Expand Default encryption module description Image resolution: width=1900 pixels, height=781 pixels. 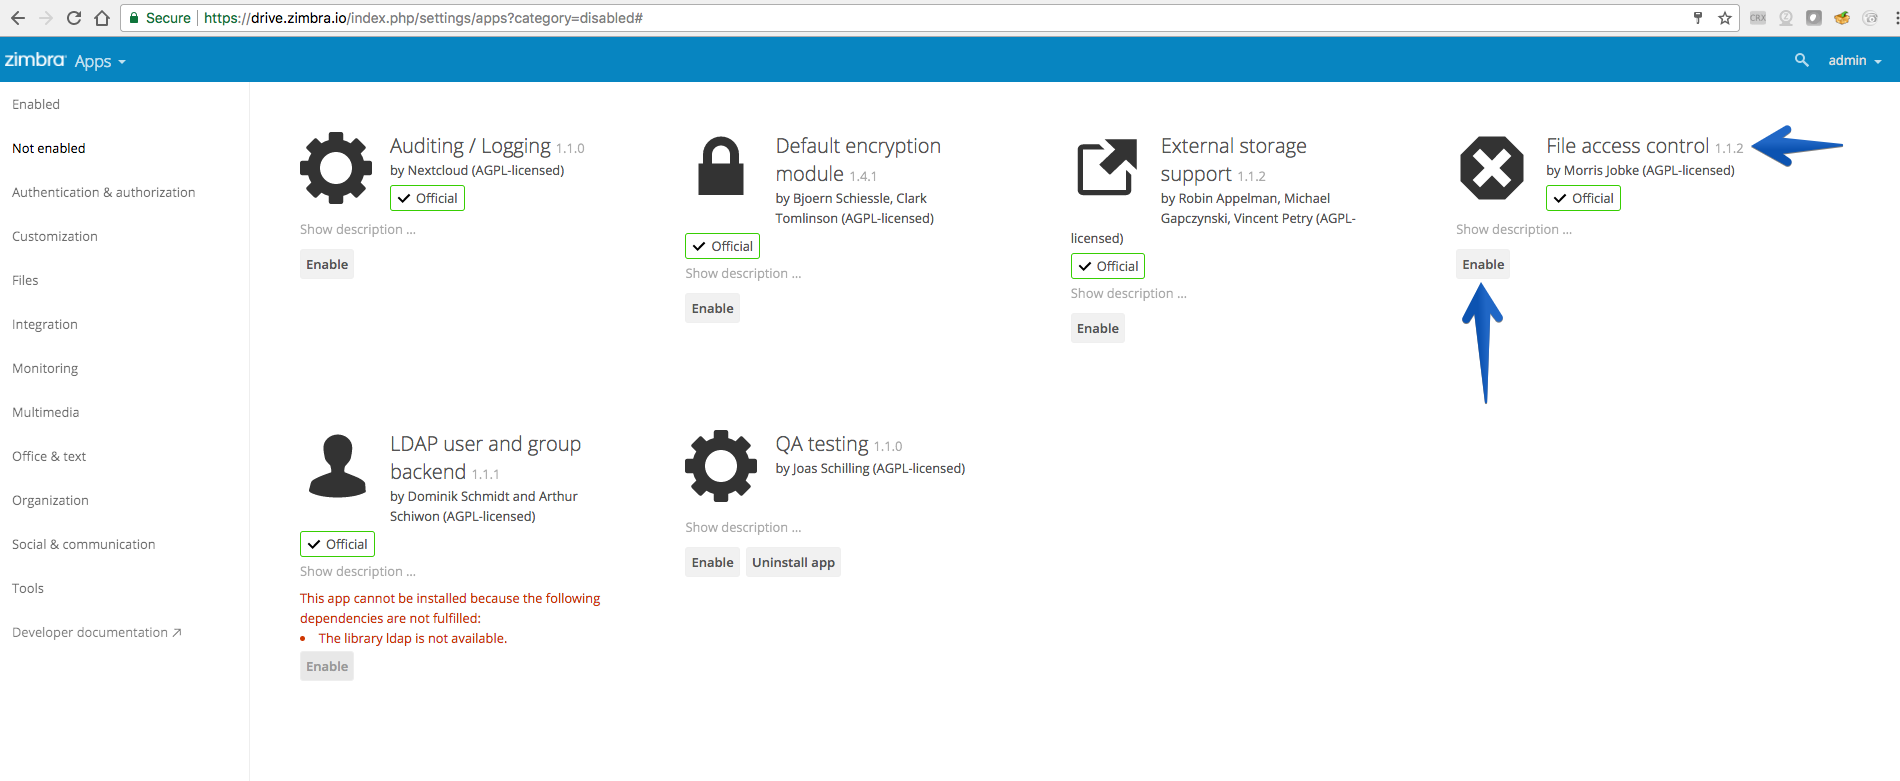click(x=743, y=273)
